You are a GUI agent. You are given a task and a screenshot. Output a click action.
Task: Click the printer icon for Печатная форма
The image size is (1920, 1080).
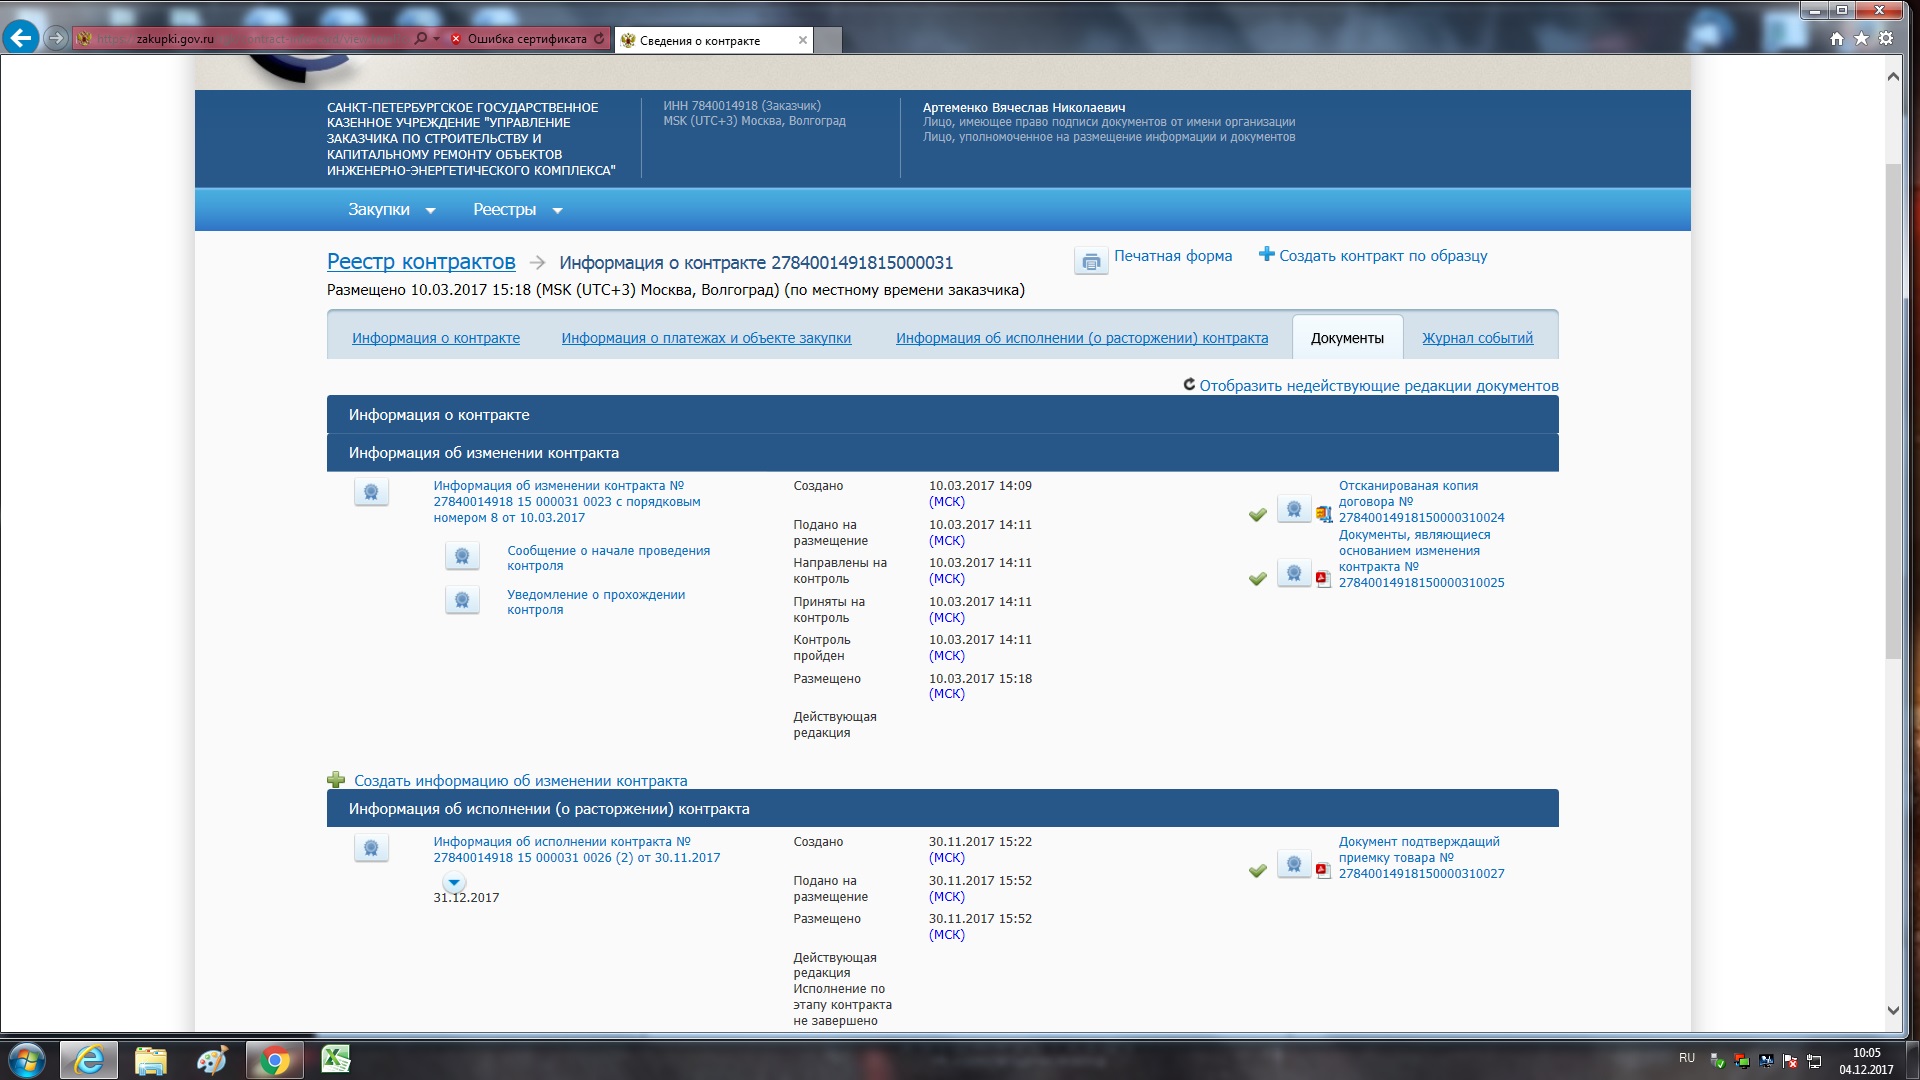tap(1091, 261)
